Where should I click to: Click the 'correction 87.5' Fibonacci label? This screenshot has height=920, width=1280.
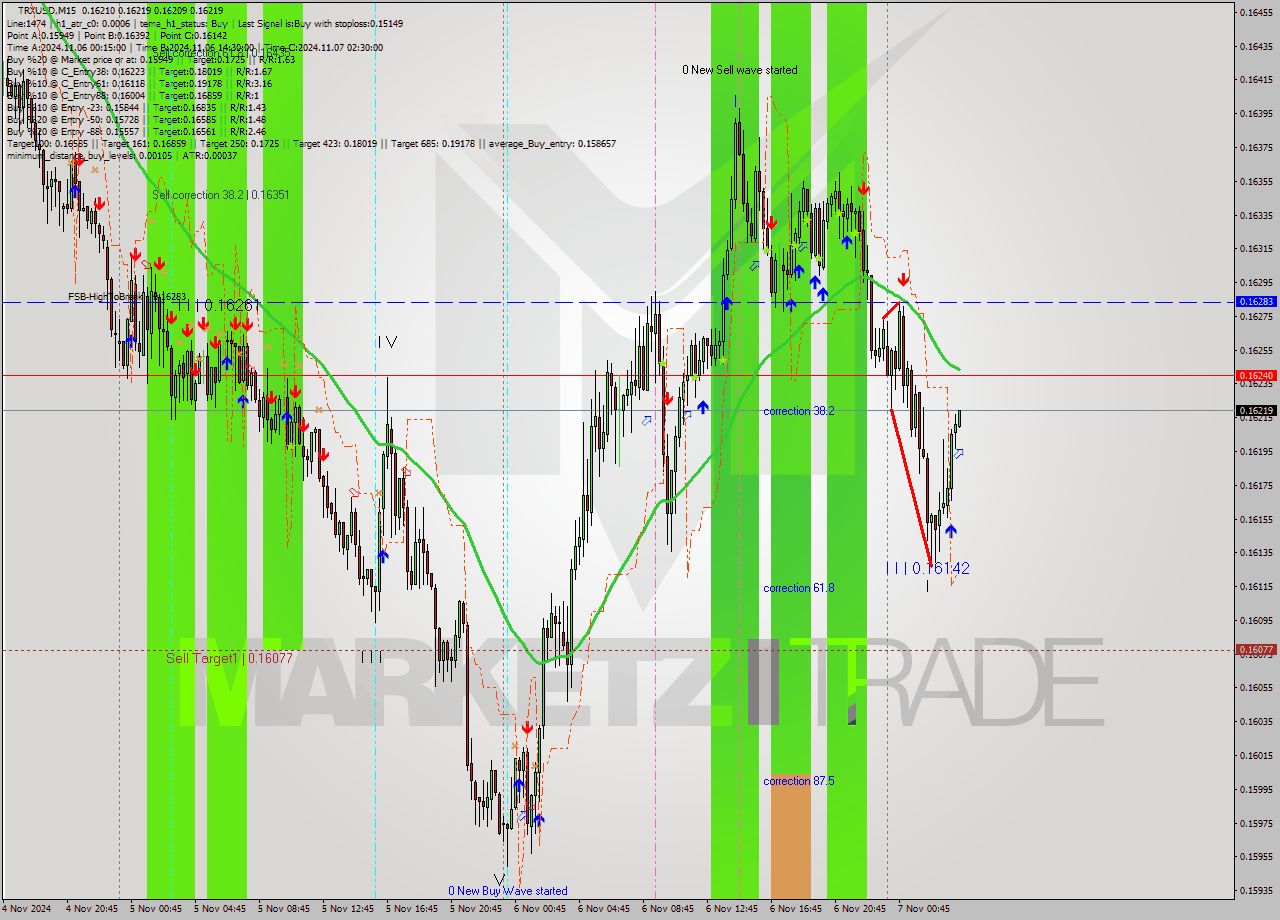(798, 781)
